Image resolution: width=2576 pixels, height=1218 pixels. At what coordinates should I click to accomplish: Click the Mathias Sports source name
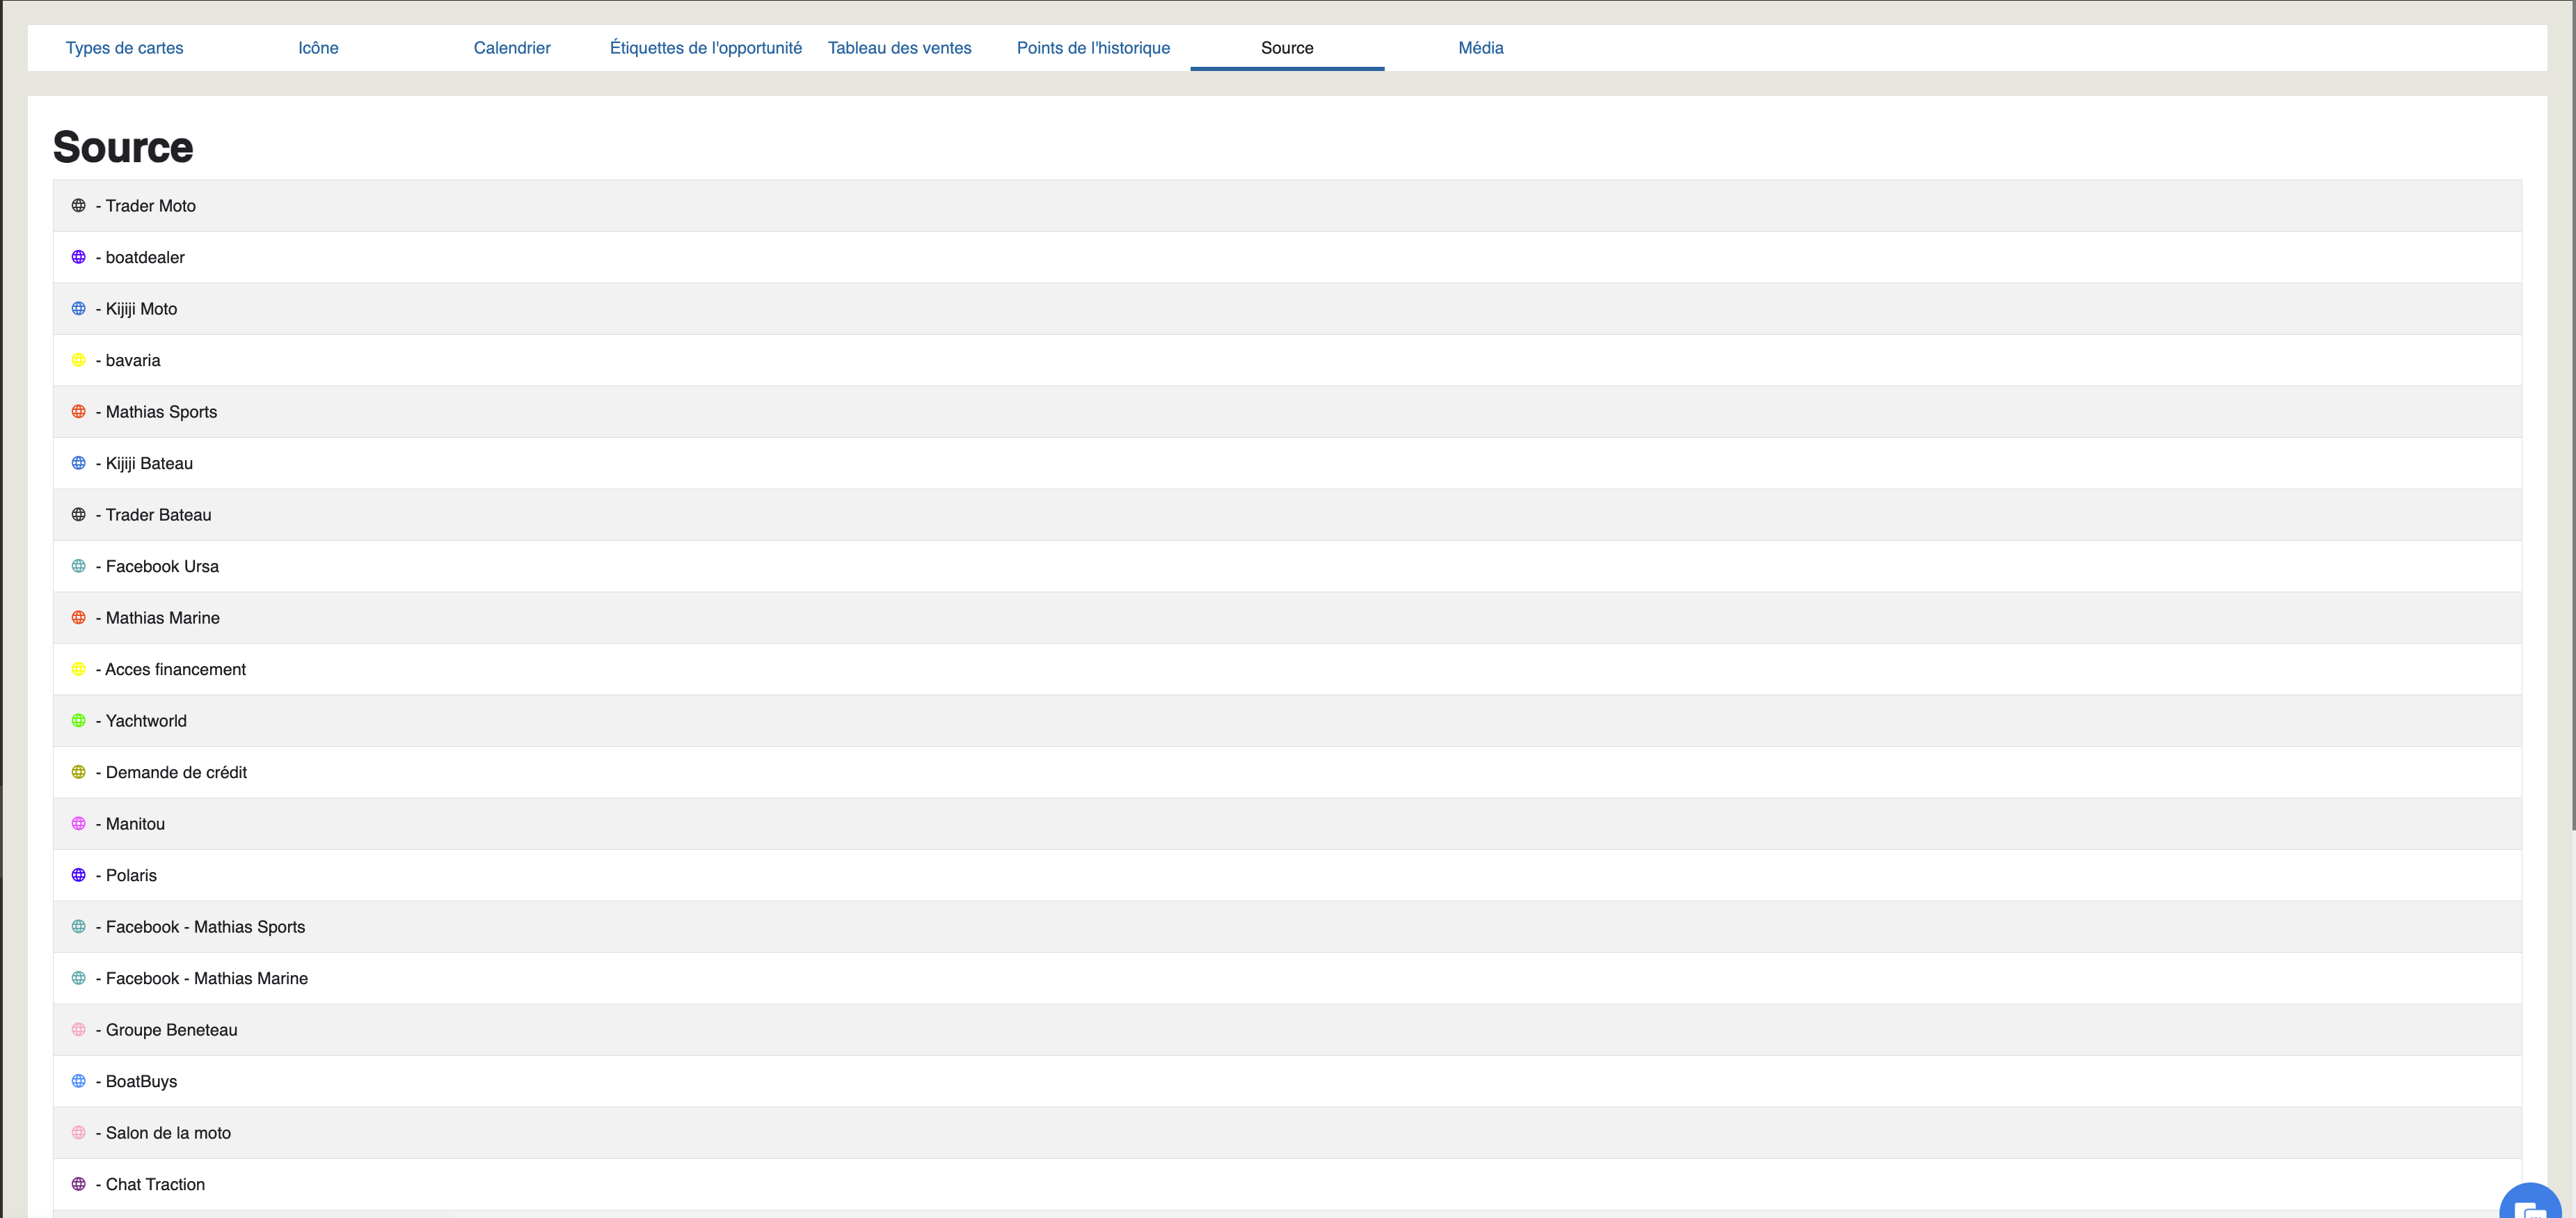coord(161,412)
